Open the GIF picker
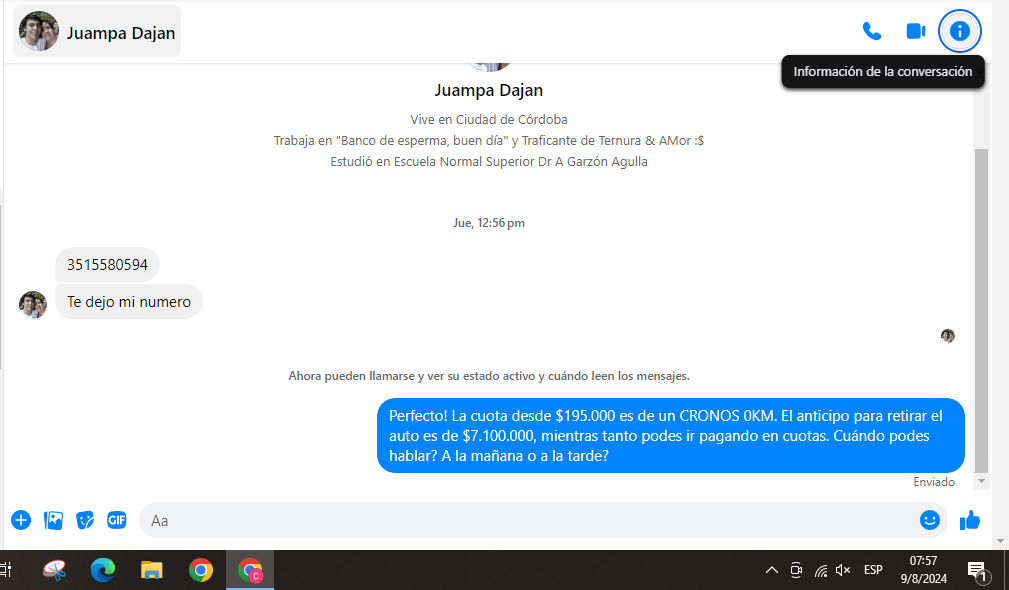The height and width of the screenshot is (590, 1009). (117, 520)
